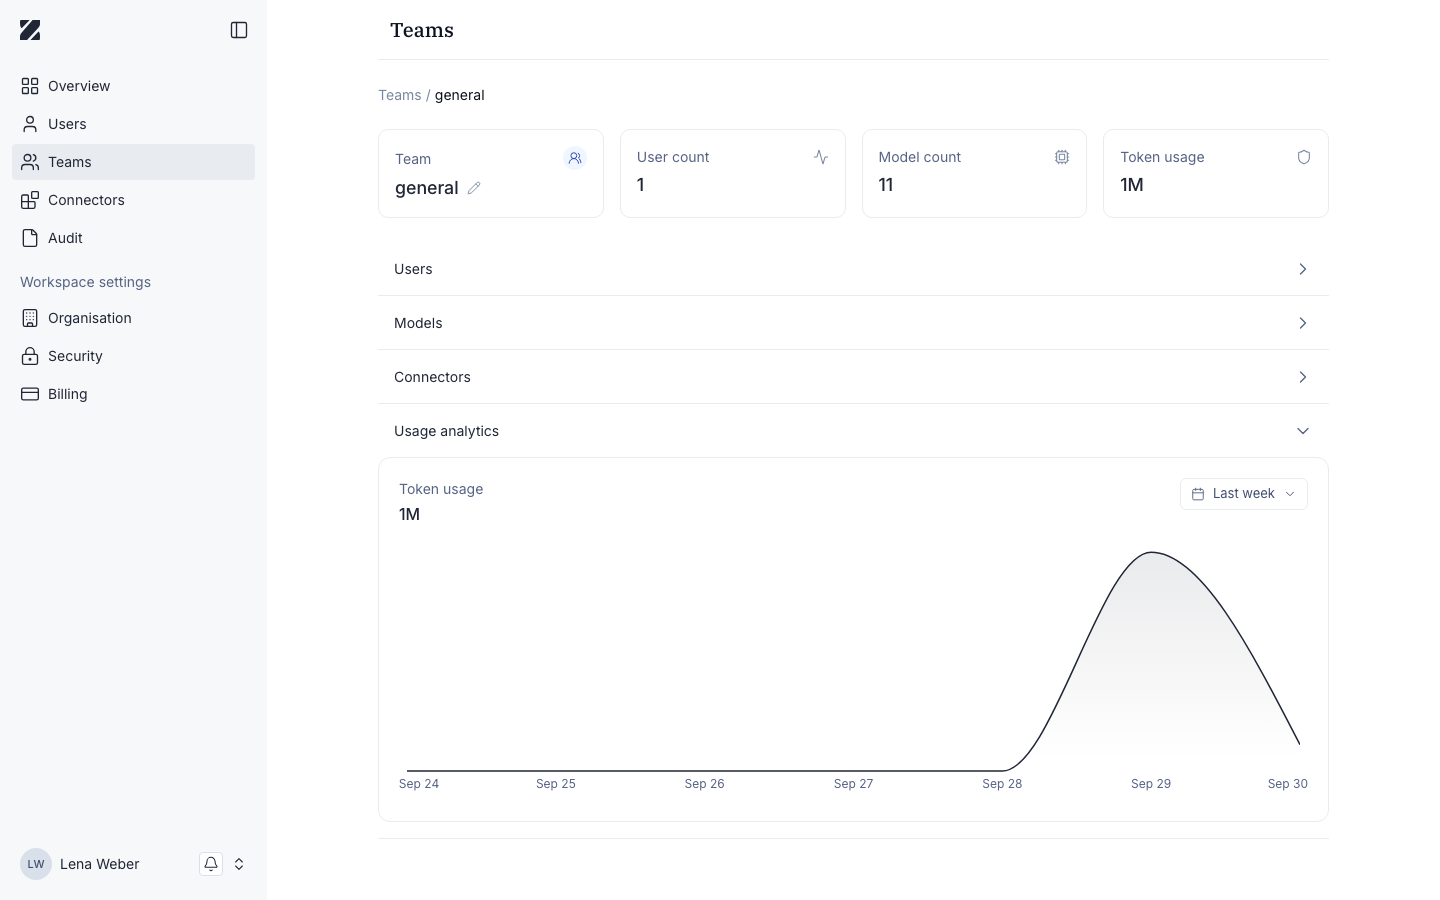Click the Model count value 11
Screen dimensions: 1440x900
click(886, 185)
